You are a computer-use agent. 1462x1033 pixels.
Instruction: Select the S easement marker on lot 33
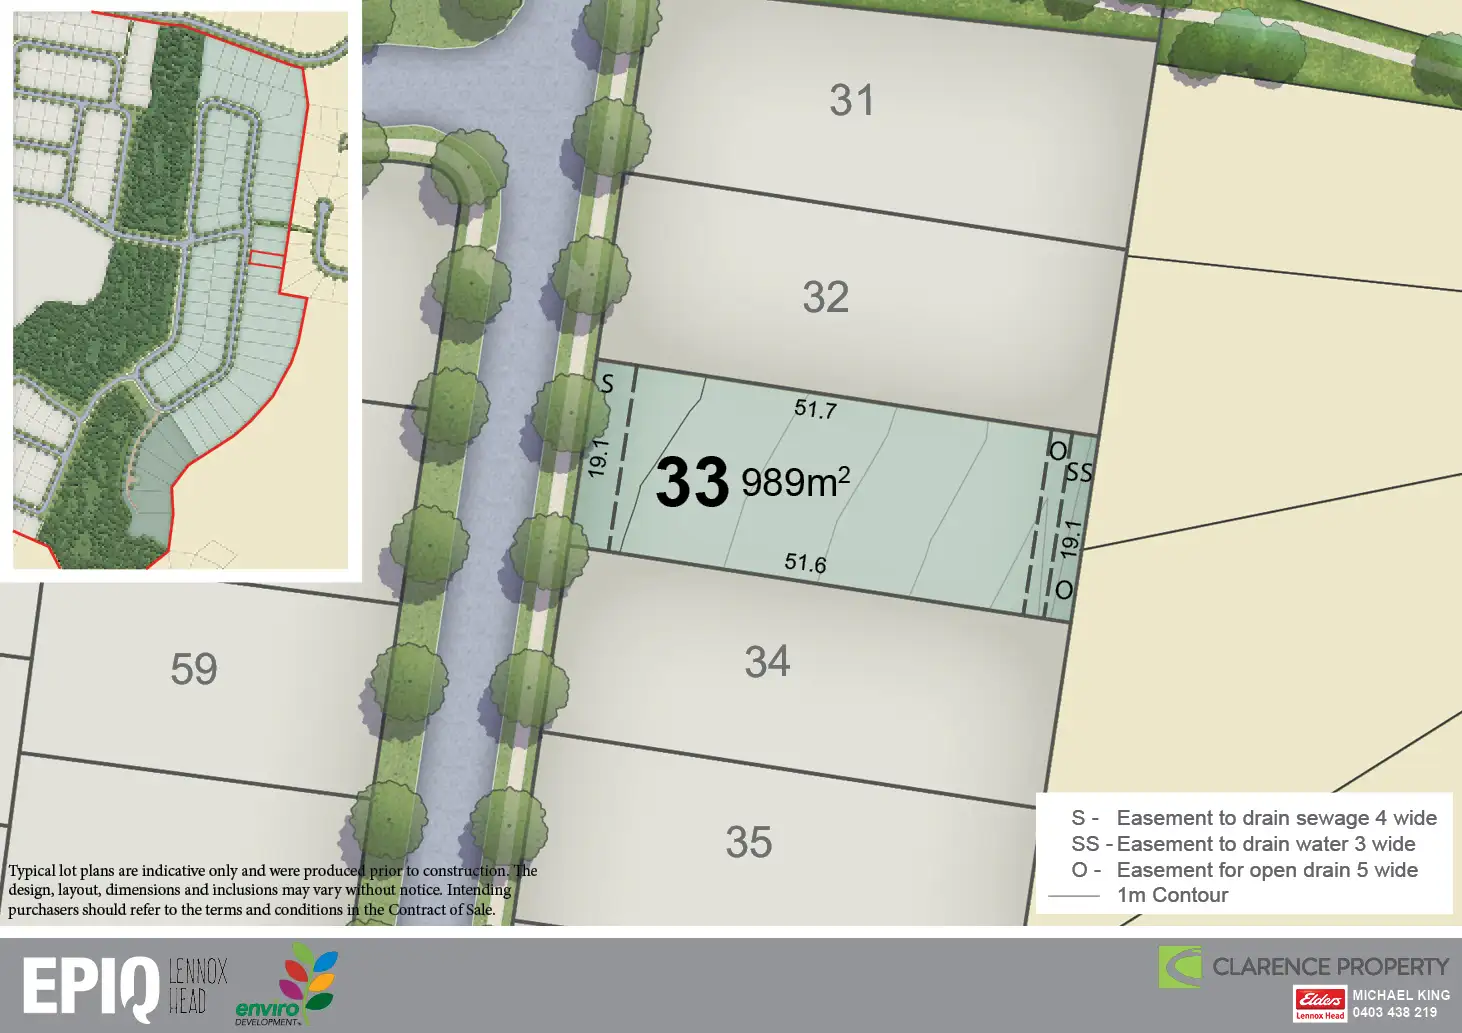[607, 384]
